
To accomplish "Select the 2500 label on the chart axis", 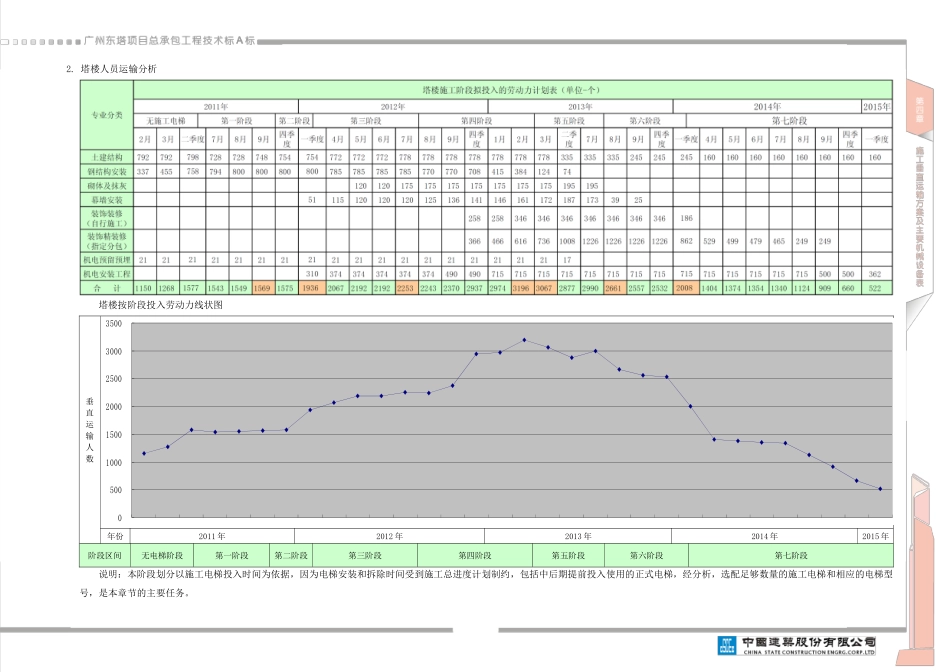I will click(113, 379).
